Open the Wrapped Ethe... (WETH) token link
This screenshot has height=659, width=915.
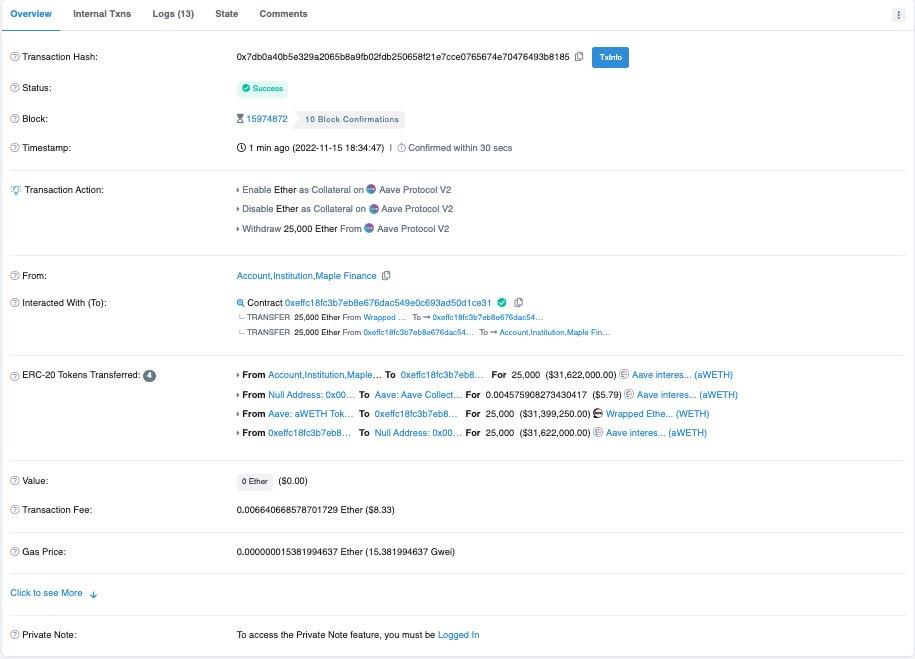657,413
